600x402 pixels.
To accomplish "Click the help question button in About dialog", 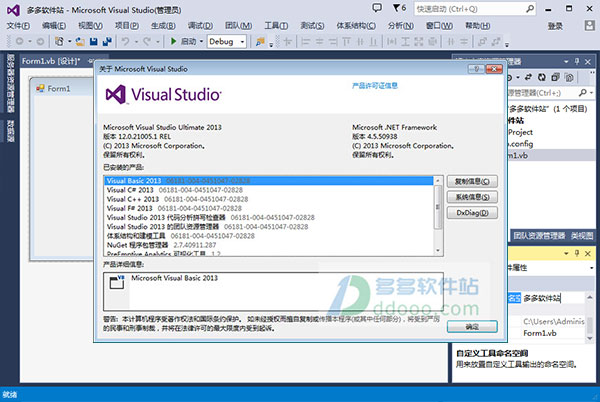I will (x=476, y=69).
